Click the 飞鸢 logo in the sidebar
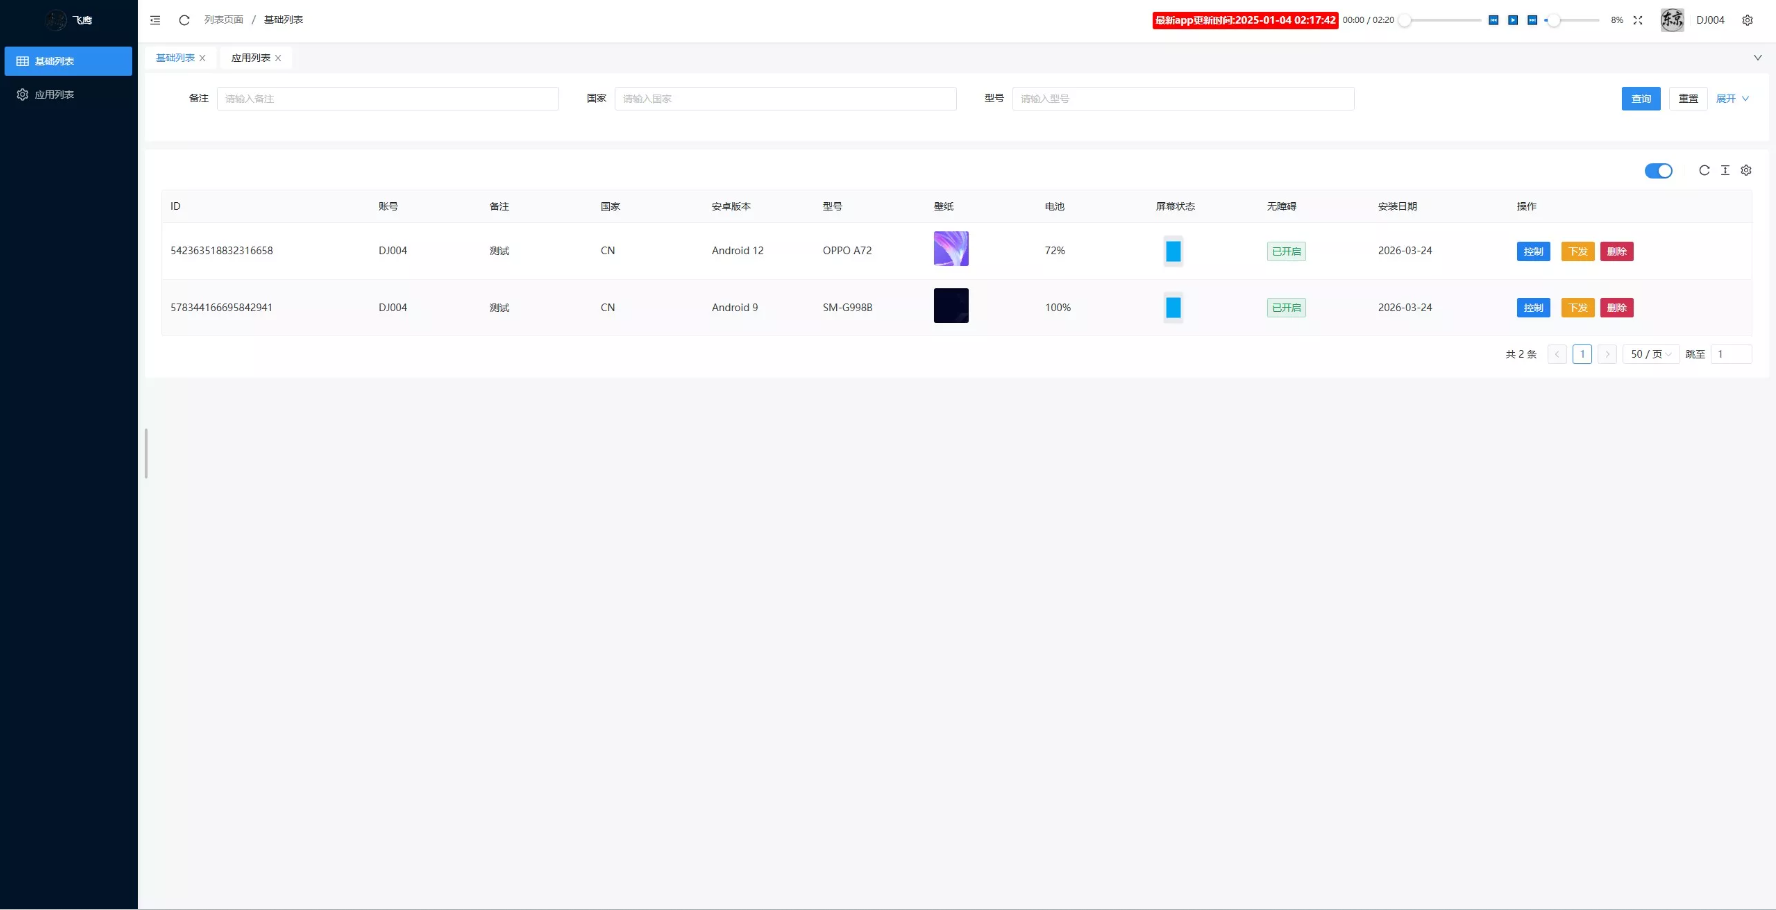Image resolution: width=1776 pixels, height=910 pixels. pos(69,20)
